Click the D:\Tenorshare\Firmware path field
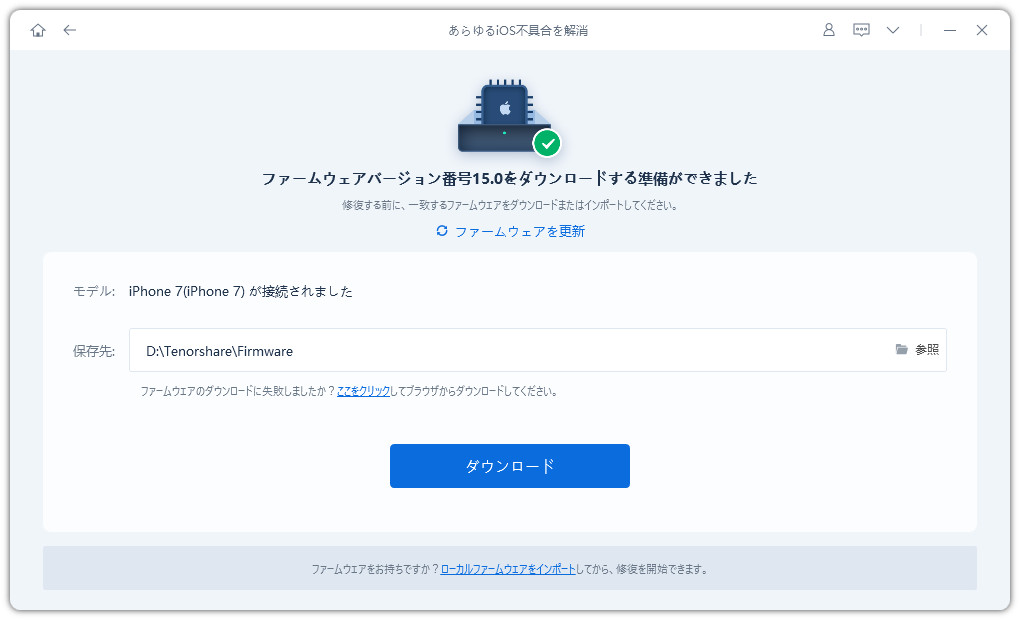Image resolution: width=1020 pixels, height=620 pixels. click(x=537, y=351)
